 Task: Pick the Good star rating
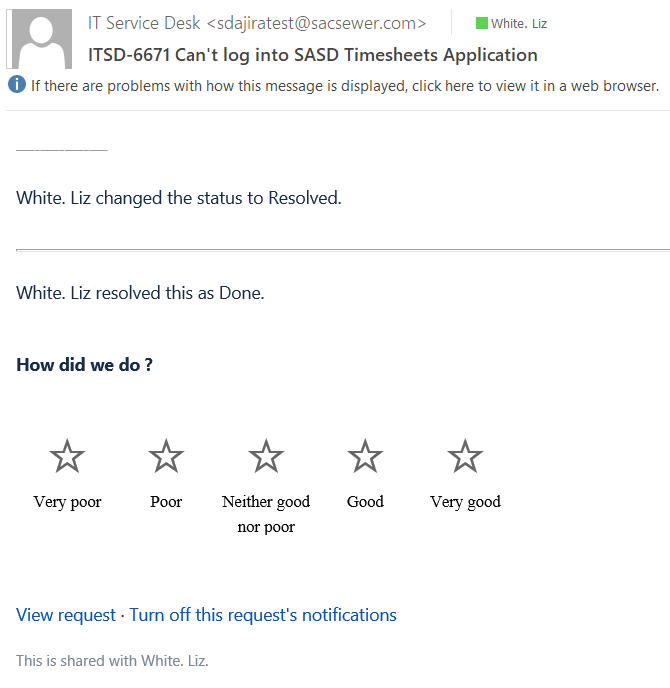tap(365, 456)
